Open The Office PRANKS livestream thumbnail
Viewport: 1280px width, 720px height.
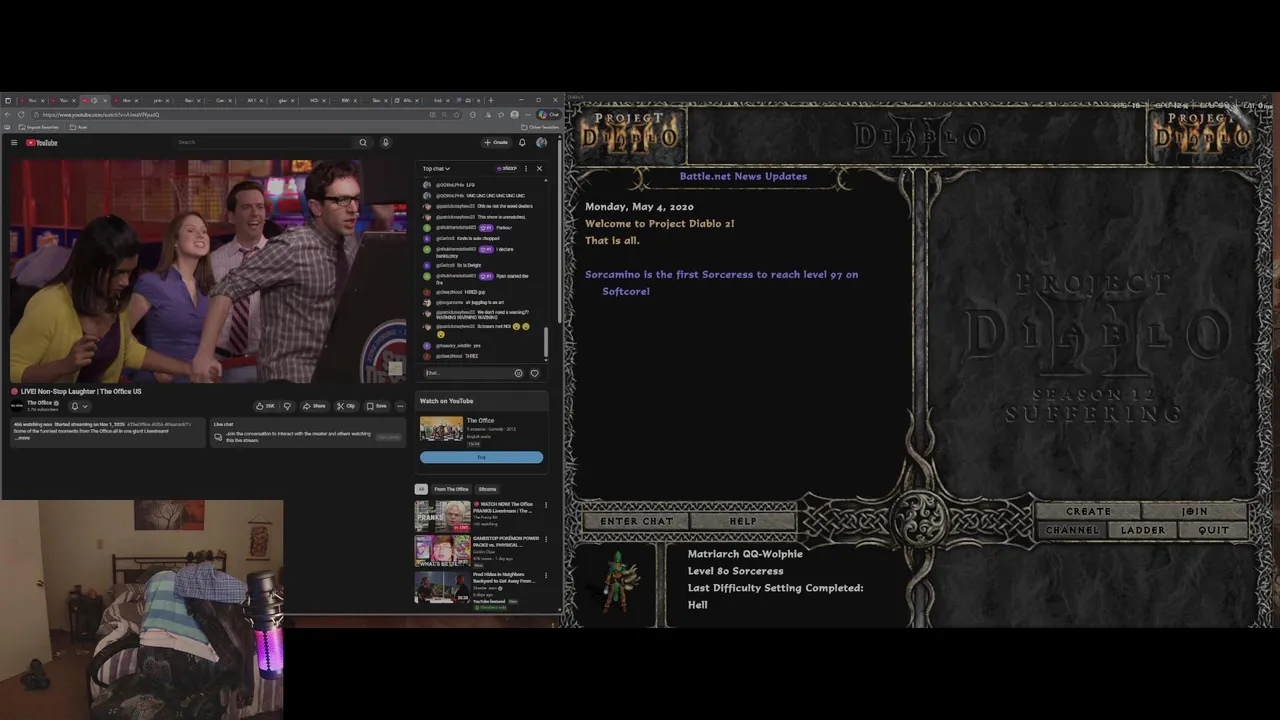(x=442, y=515)
